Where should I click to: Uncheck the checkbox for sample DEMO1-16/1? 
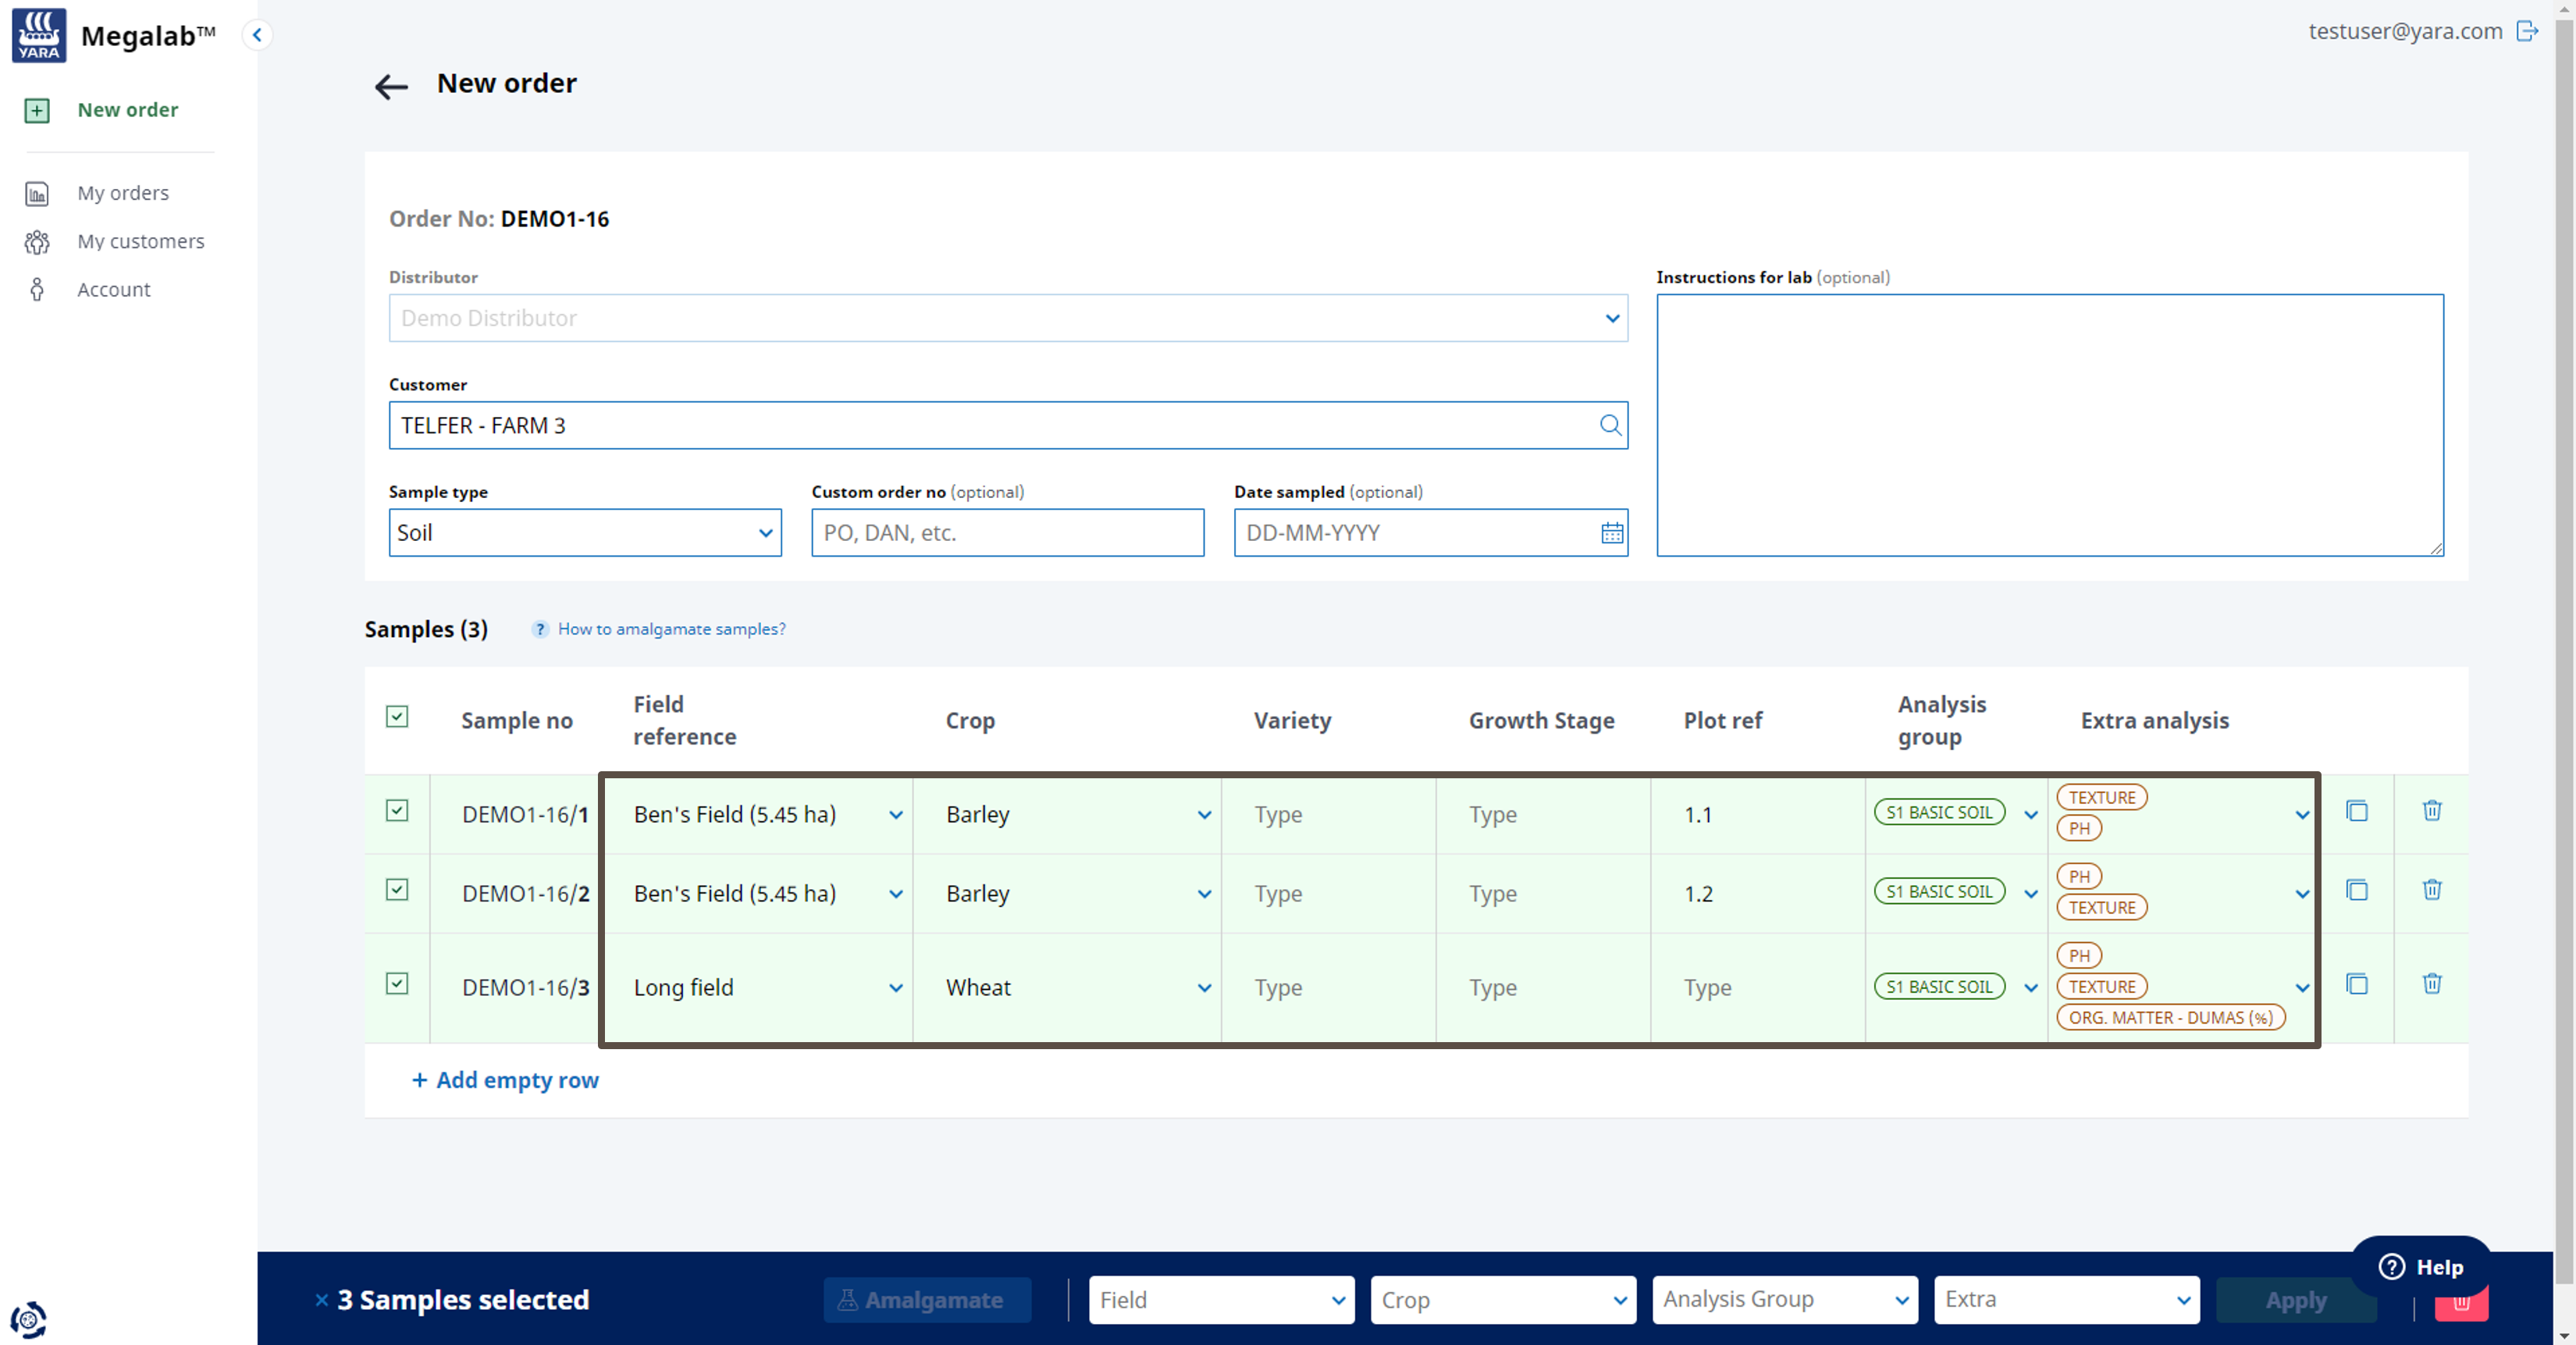click(397, 811)
